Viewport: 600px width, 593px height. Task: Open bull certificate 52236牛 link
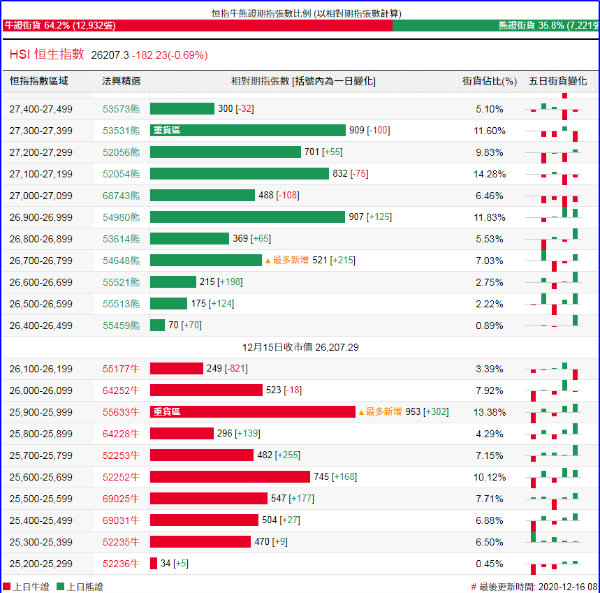(121, 564)
